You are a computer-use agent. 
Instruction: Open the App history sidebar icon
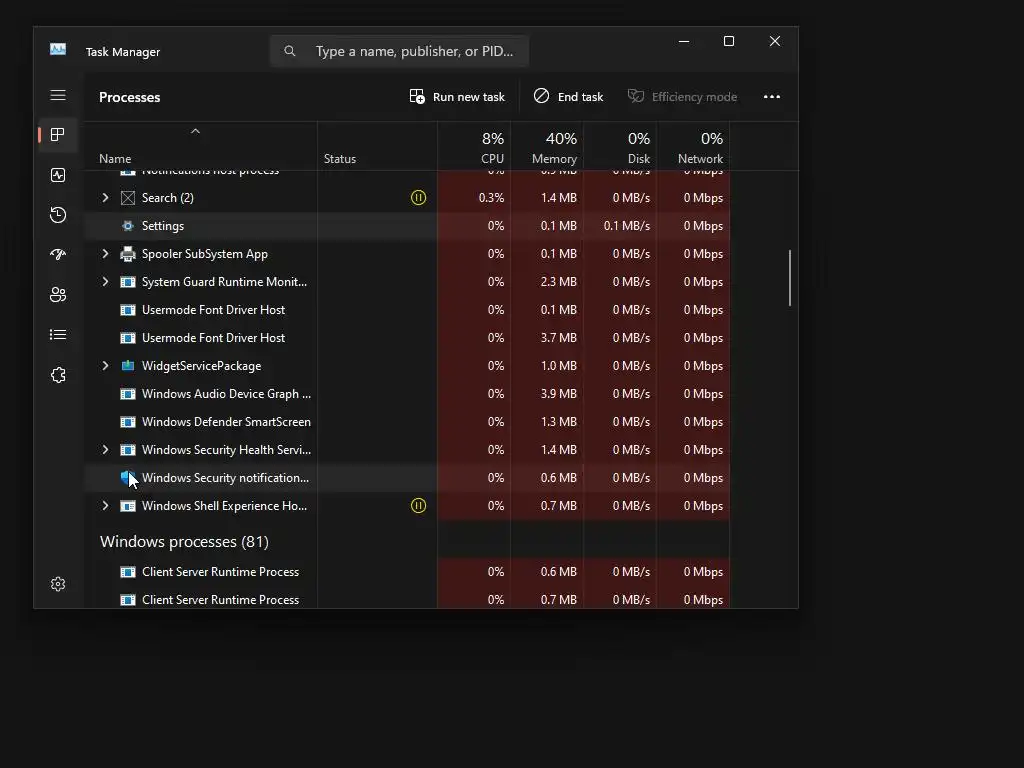tap(58, 215)
